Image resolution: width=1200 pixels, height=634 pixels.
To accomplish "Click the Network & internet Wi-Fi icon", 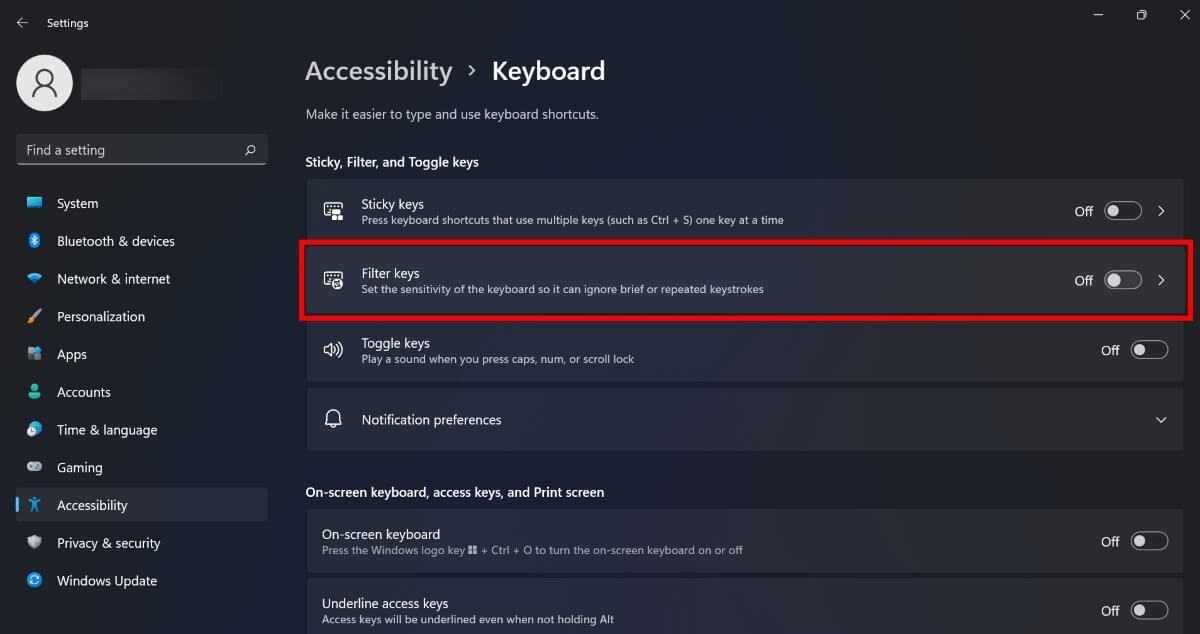I will tap(34, 279).
